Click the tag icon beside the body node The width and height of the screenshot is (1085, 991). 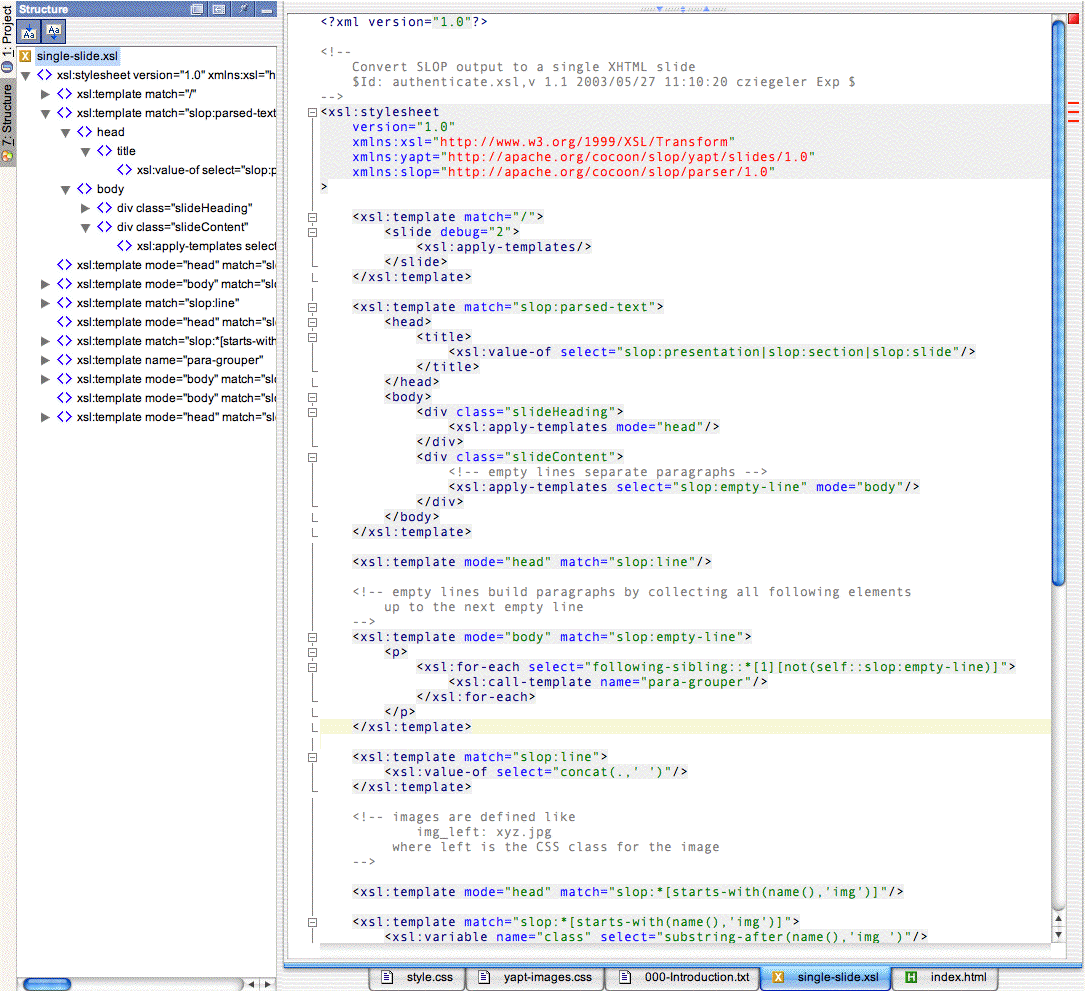84,189
